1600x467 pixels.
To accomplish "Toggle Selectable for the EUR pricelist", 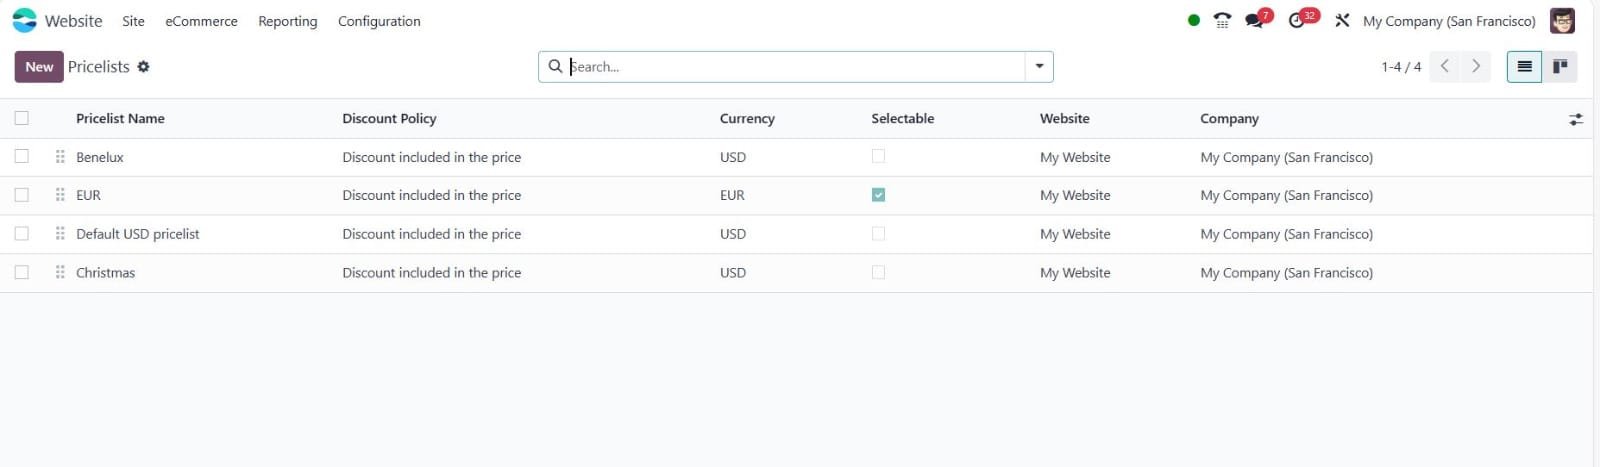I will pyautogui.click(x=878, y=195).
